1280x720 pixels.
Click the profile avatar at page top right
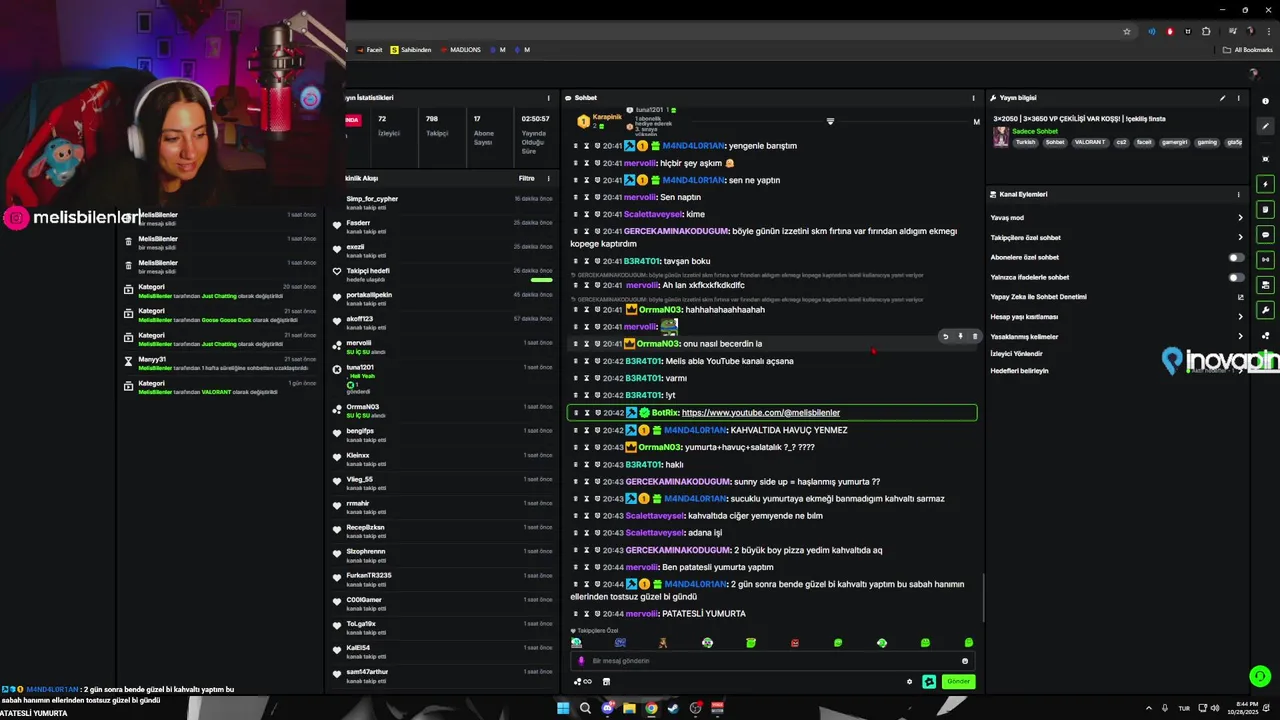click(1254, 74)
